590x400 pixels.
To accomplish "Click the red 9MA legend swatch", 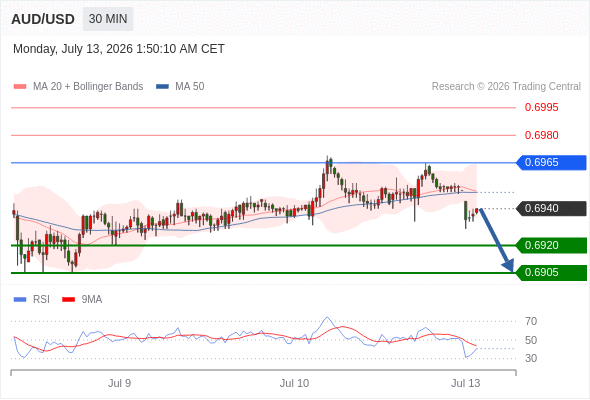I will [x=68, y=300].
